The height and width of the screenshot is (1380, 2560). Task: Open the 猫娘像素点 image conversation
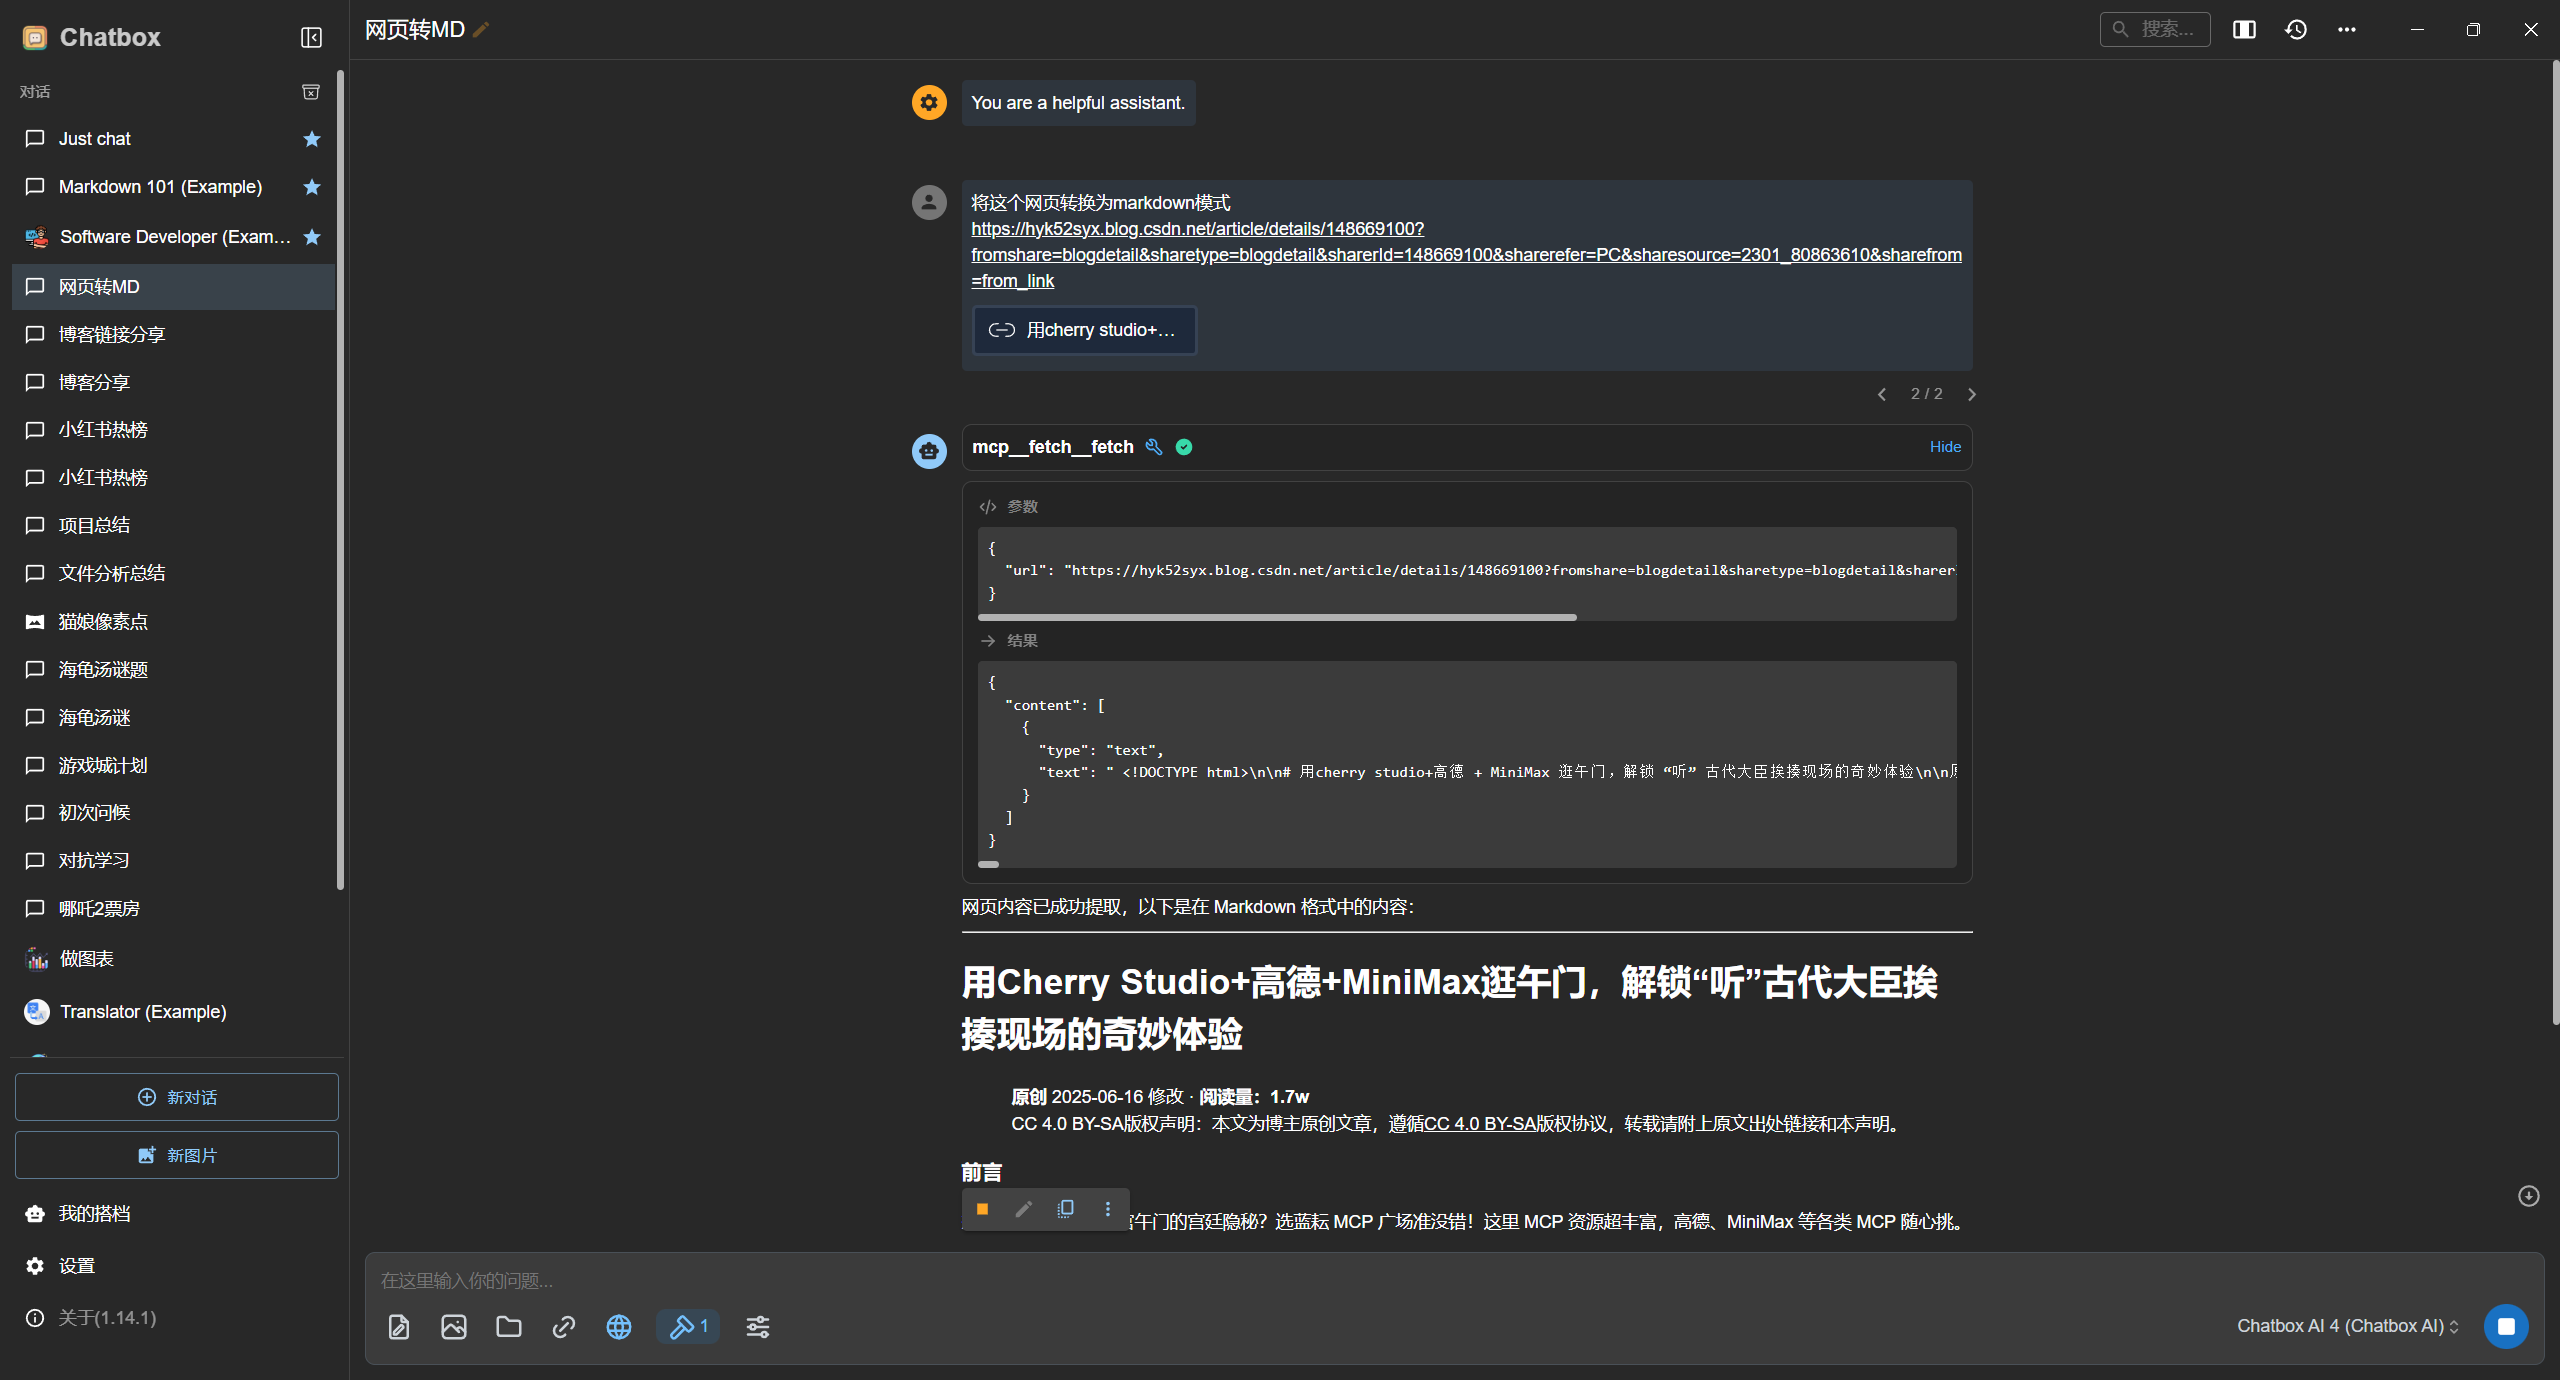[x=174, y=622]
